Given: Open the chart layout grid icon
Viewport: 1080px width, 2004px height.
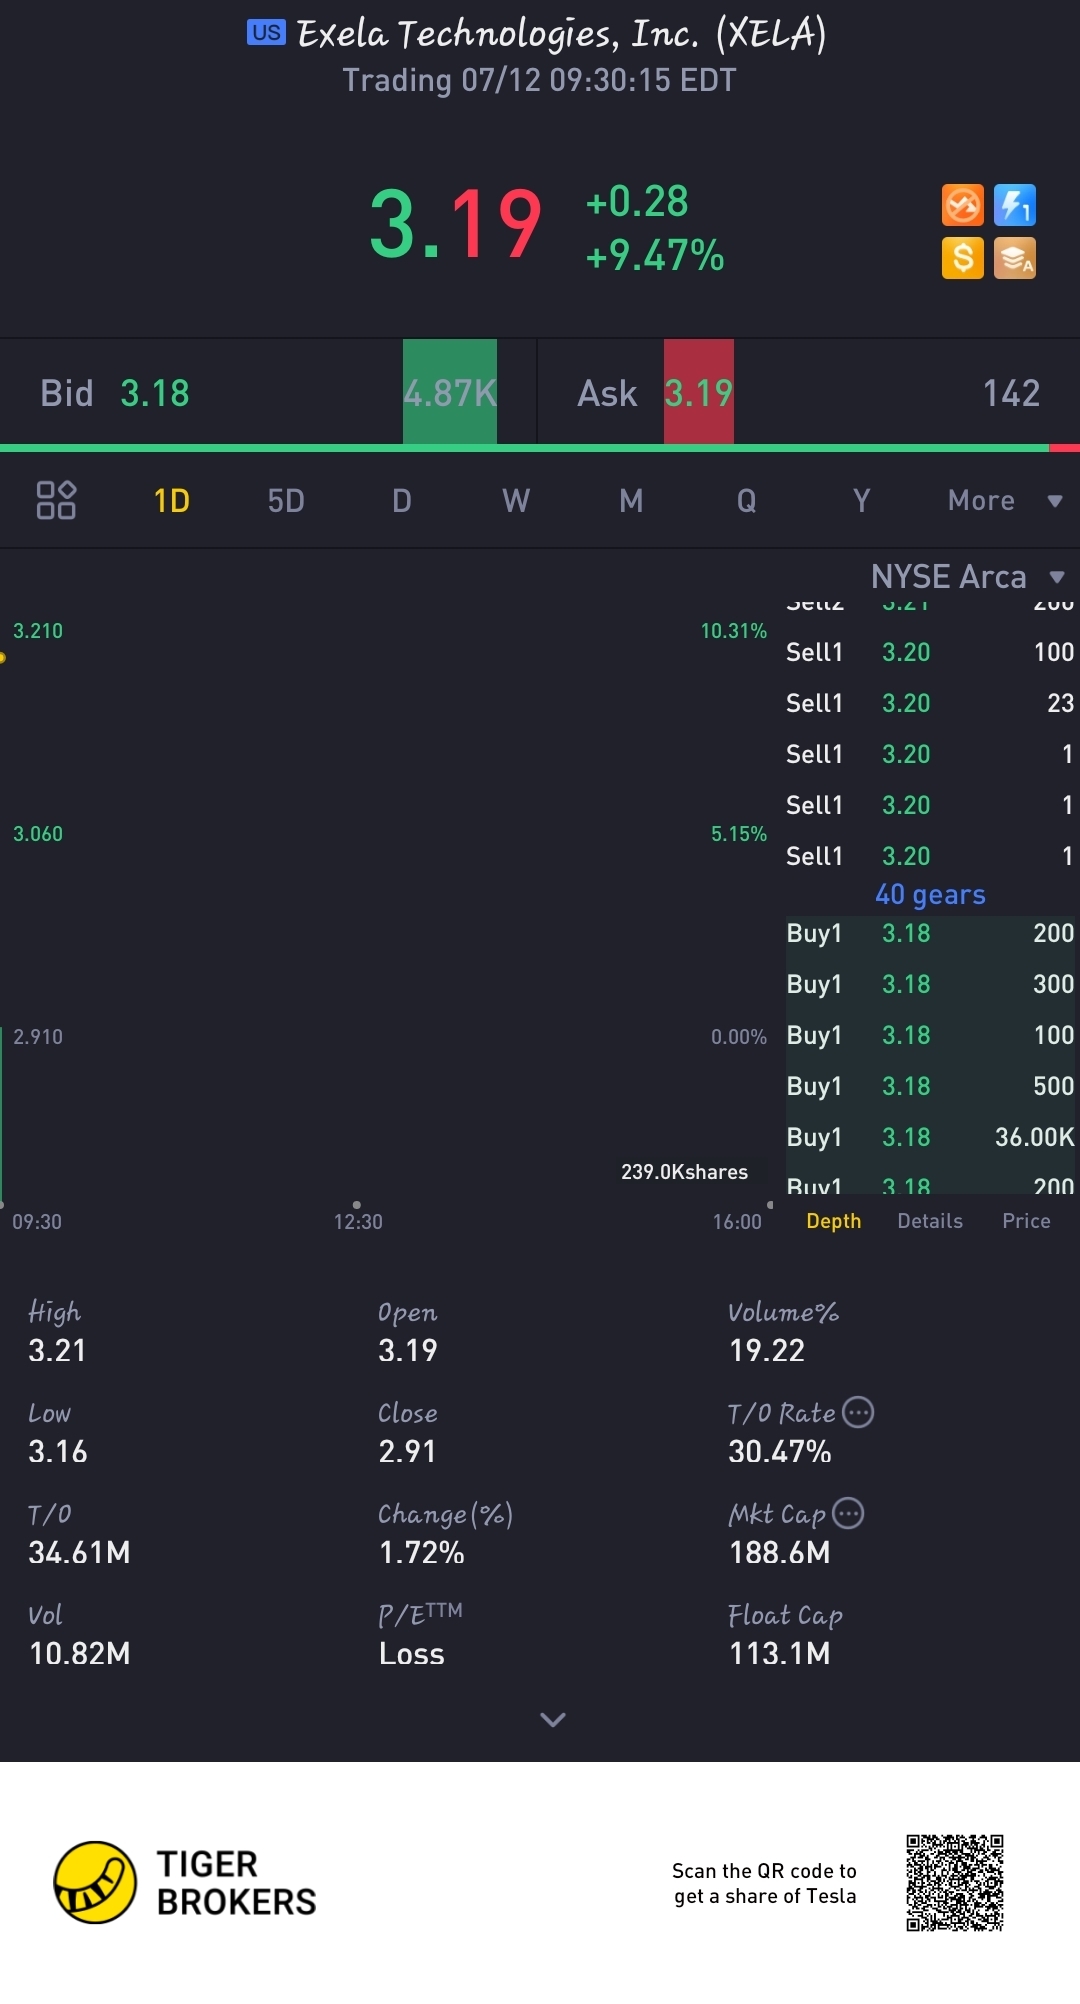Looking at the screenshot, I should coord(56,500).
